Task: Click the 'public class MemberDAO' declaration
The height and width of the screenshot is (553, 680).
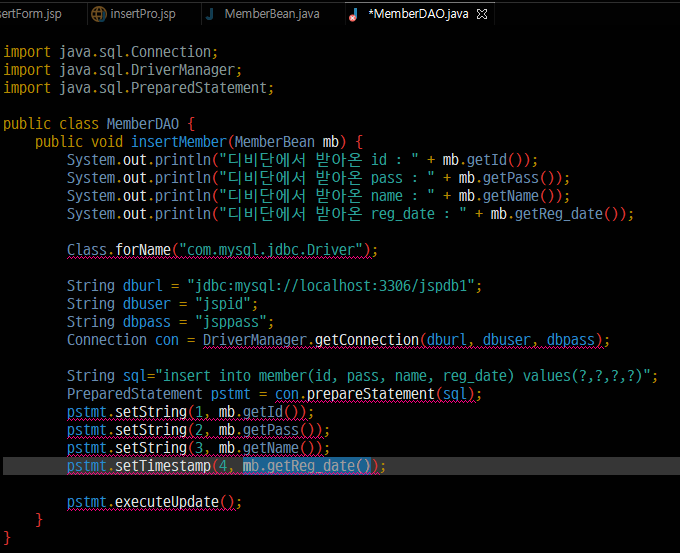Action: [91, 124]
